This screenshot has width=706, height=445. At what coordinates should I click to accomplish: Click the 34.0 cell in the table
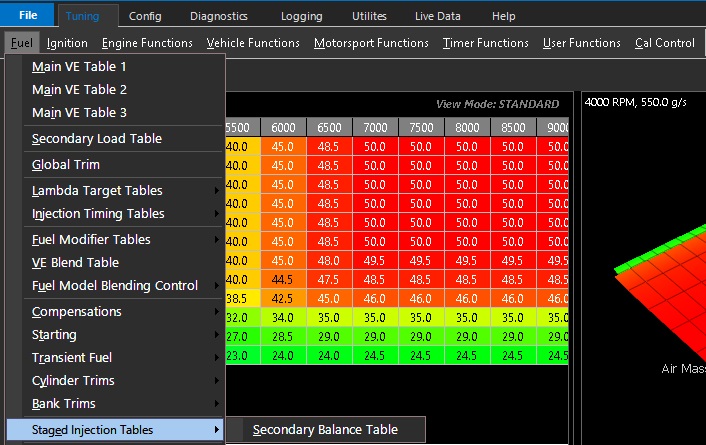pyautogui.click(x=283, y=318)
